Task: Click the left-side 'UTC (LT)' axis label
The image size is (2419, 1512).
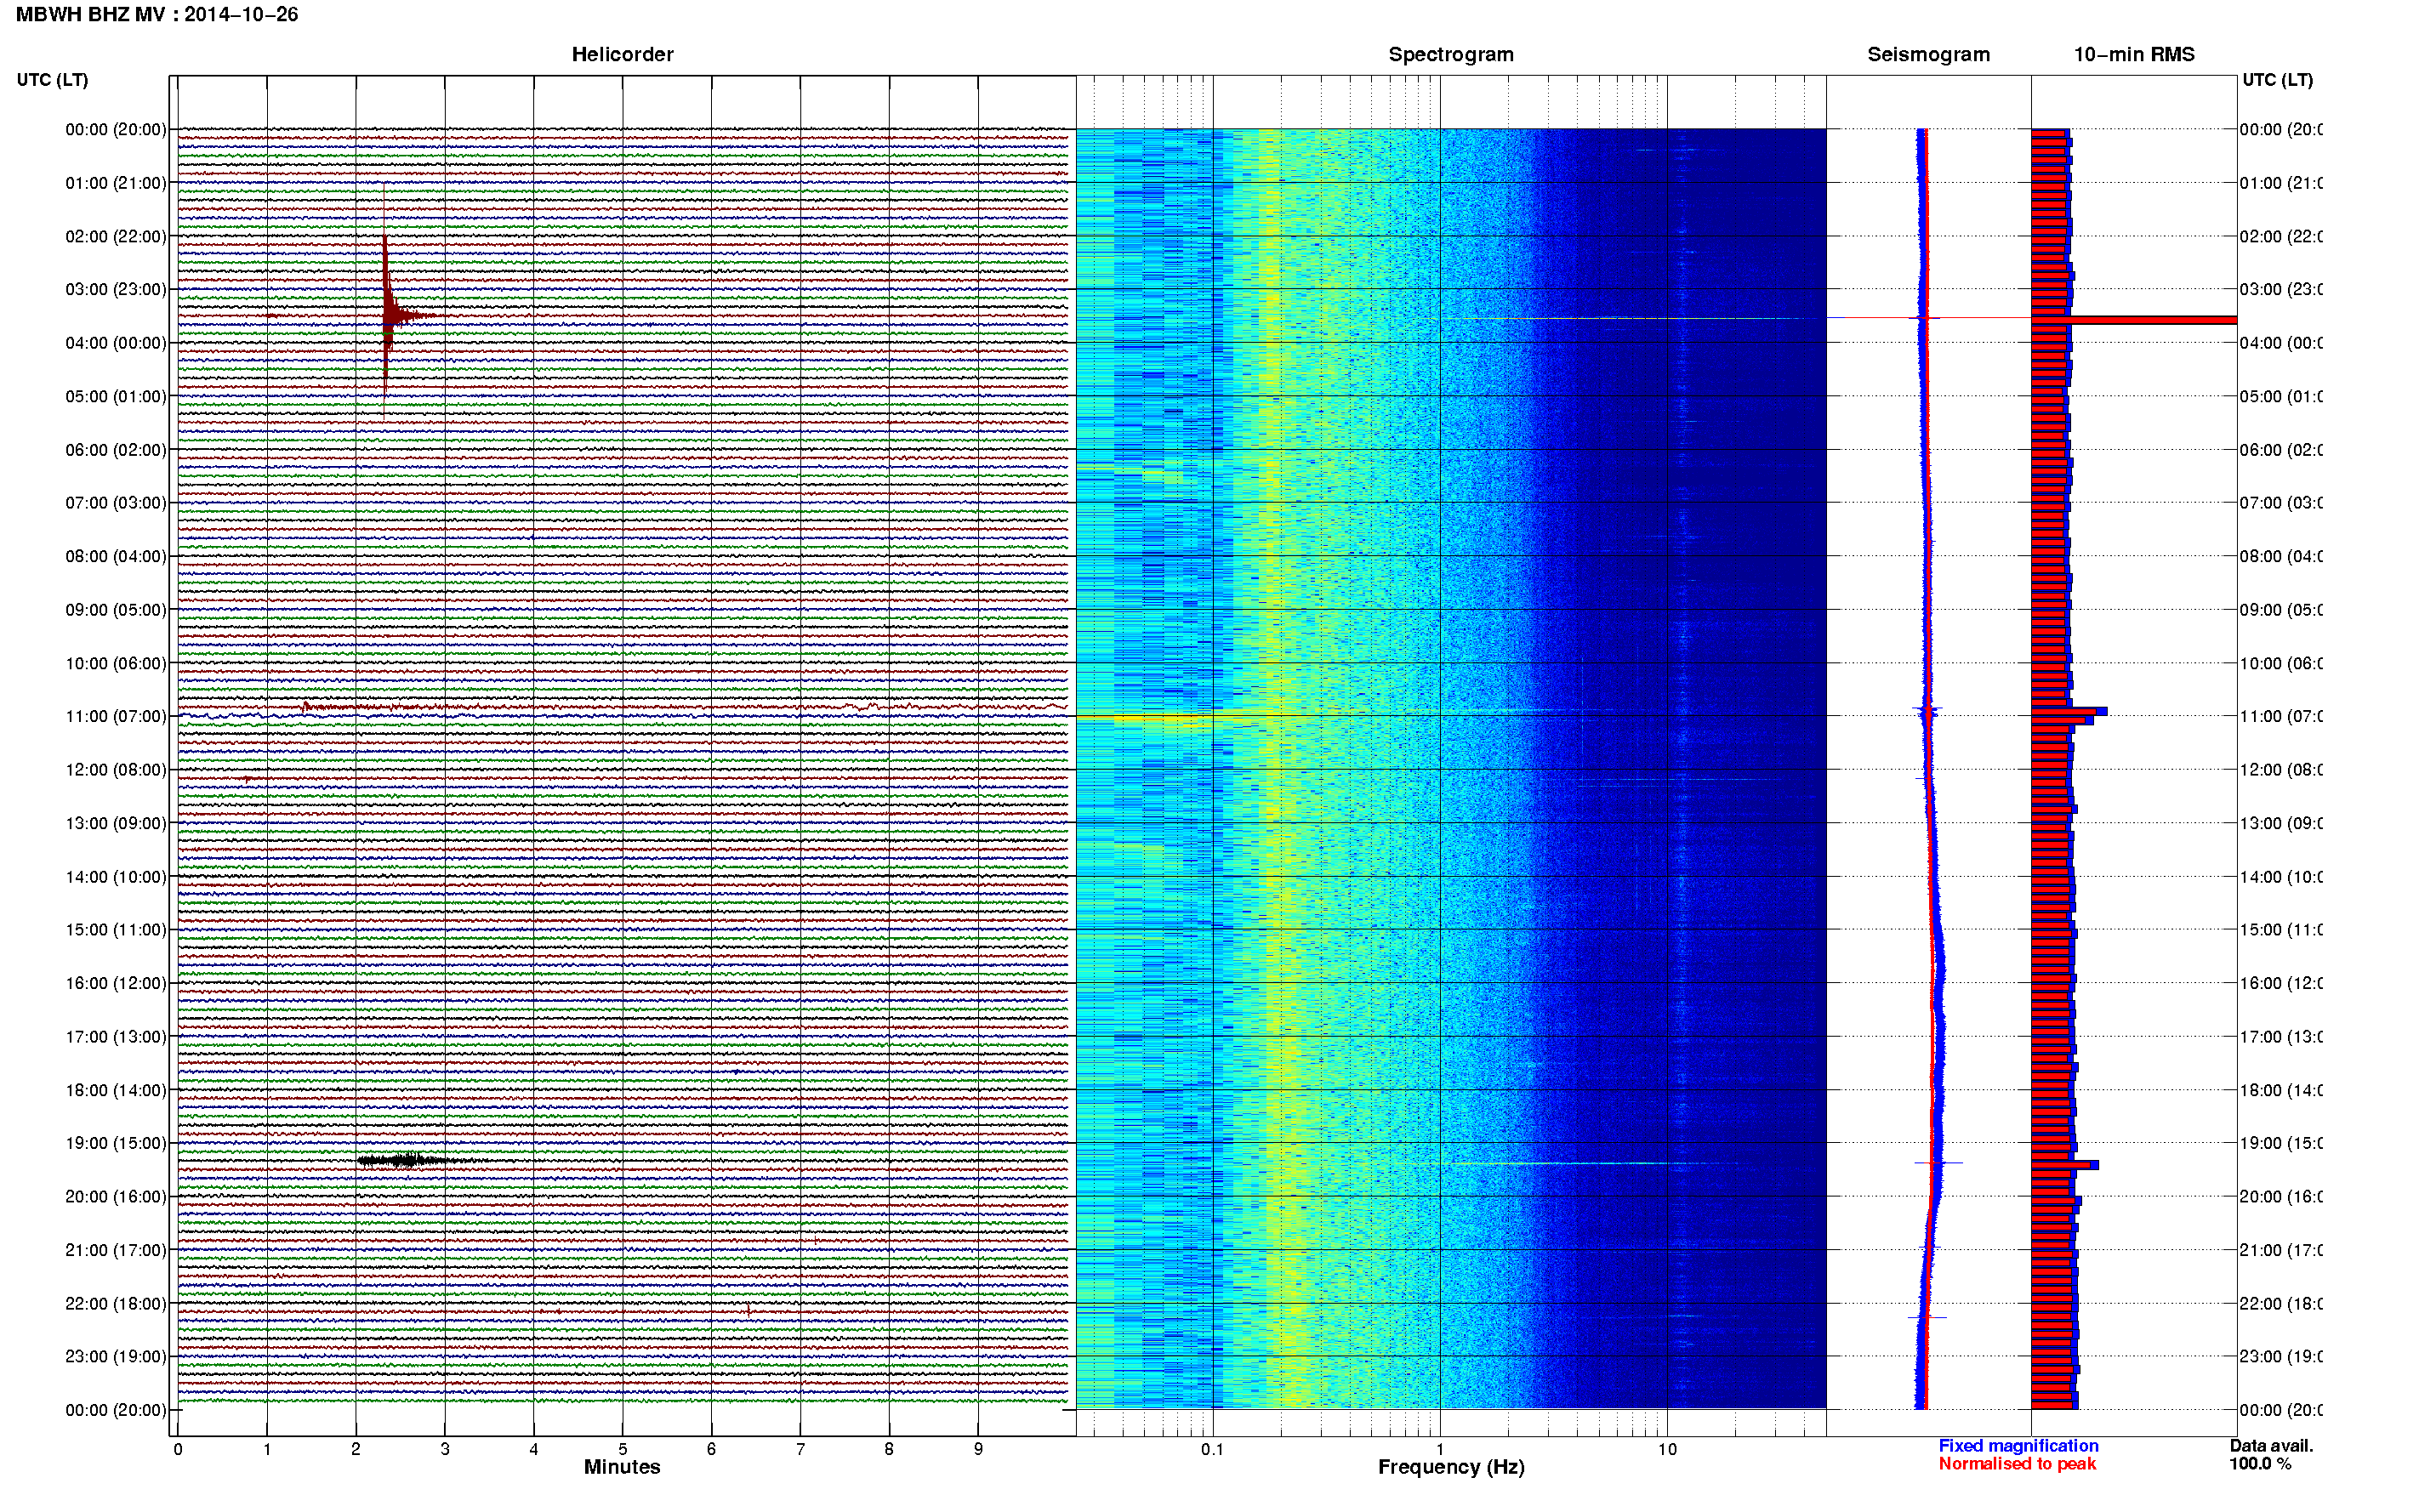Action: [52, 80]
